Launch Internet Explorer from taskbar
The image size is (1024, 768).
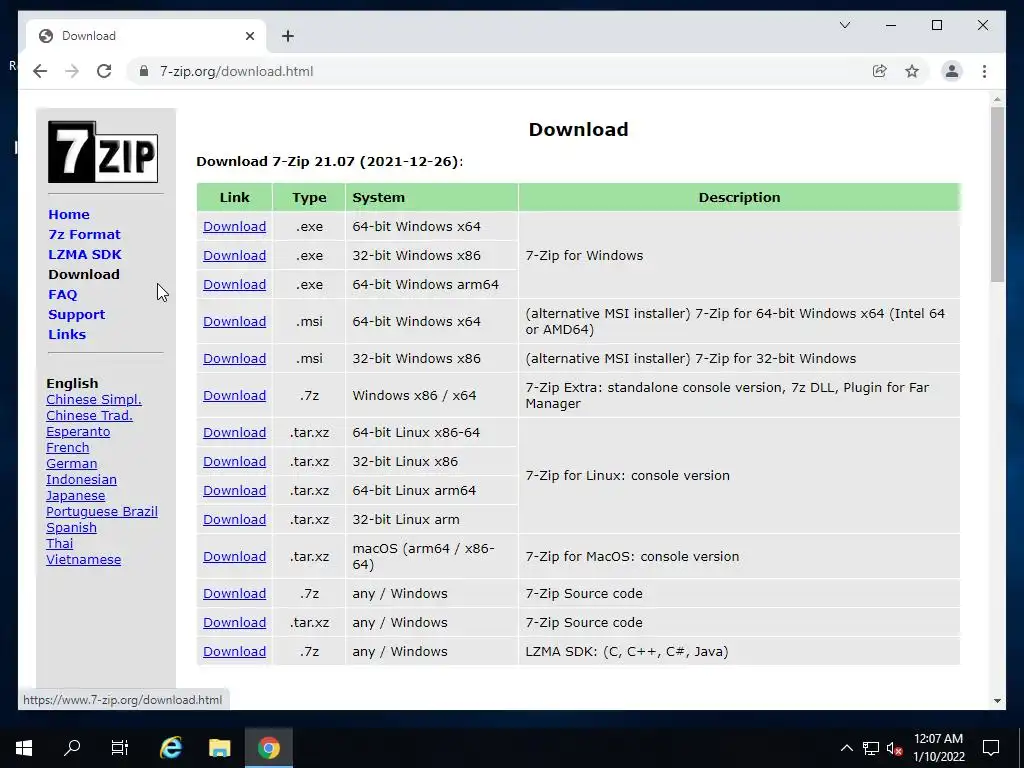(170, 748)
